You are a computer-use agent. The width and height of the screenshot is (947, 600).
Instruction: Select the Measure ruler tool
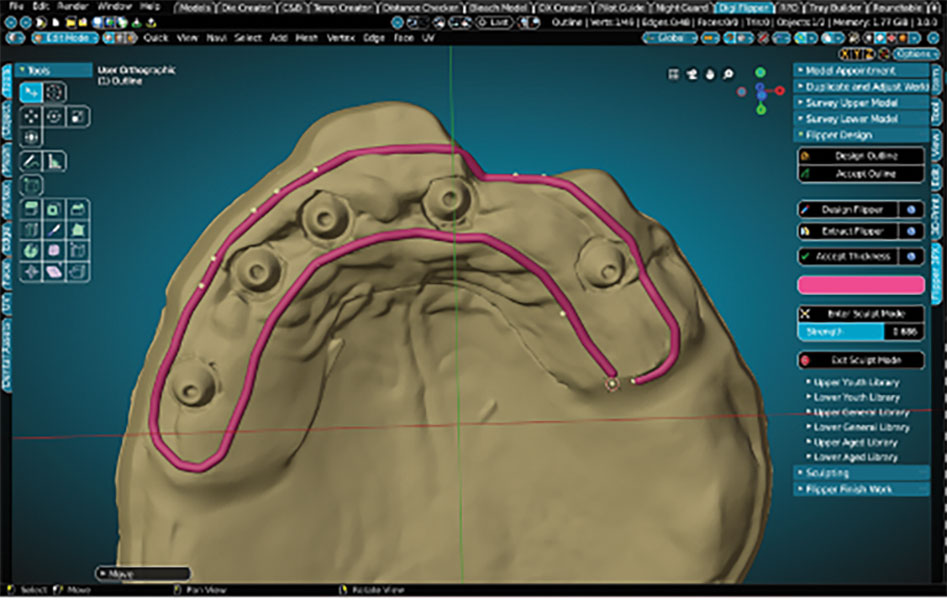click(x=54, y=160)
